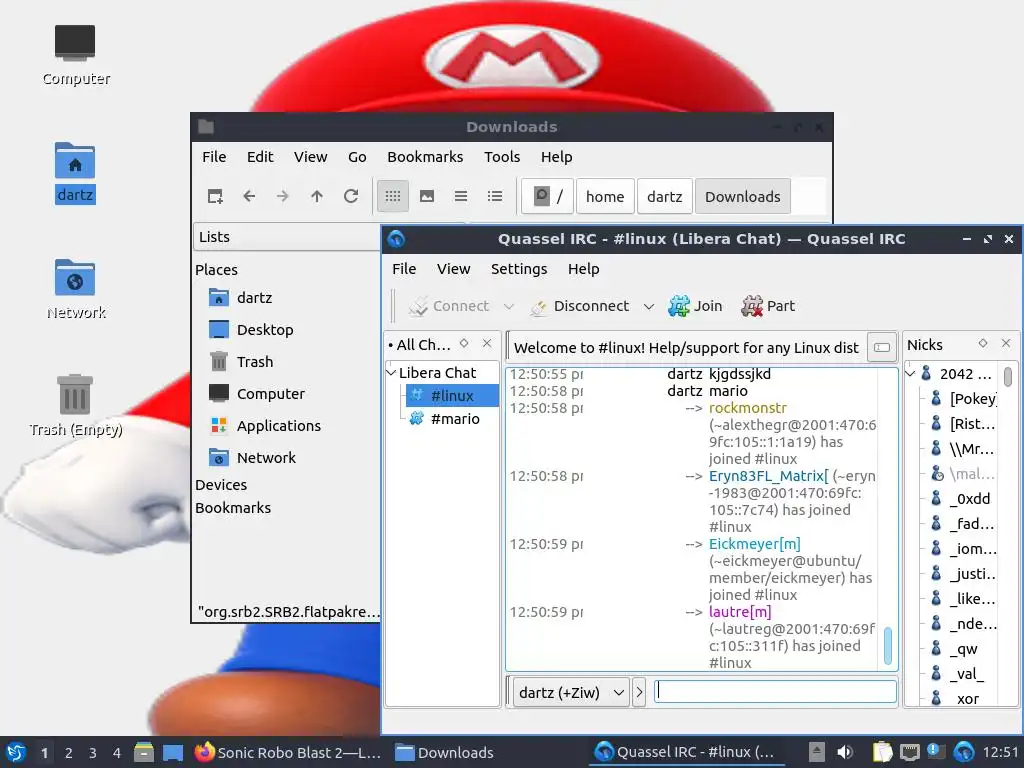Image resolution: width=1024 pixels, height=768 pixels.
Task: Expand the formatting options arrow beside nick selector
Action: pyautogui.click(x=639, y=692)
